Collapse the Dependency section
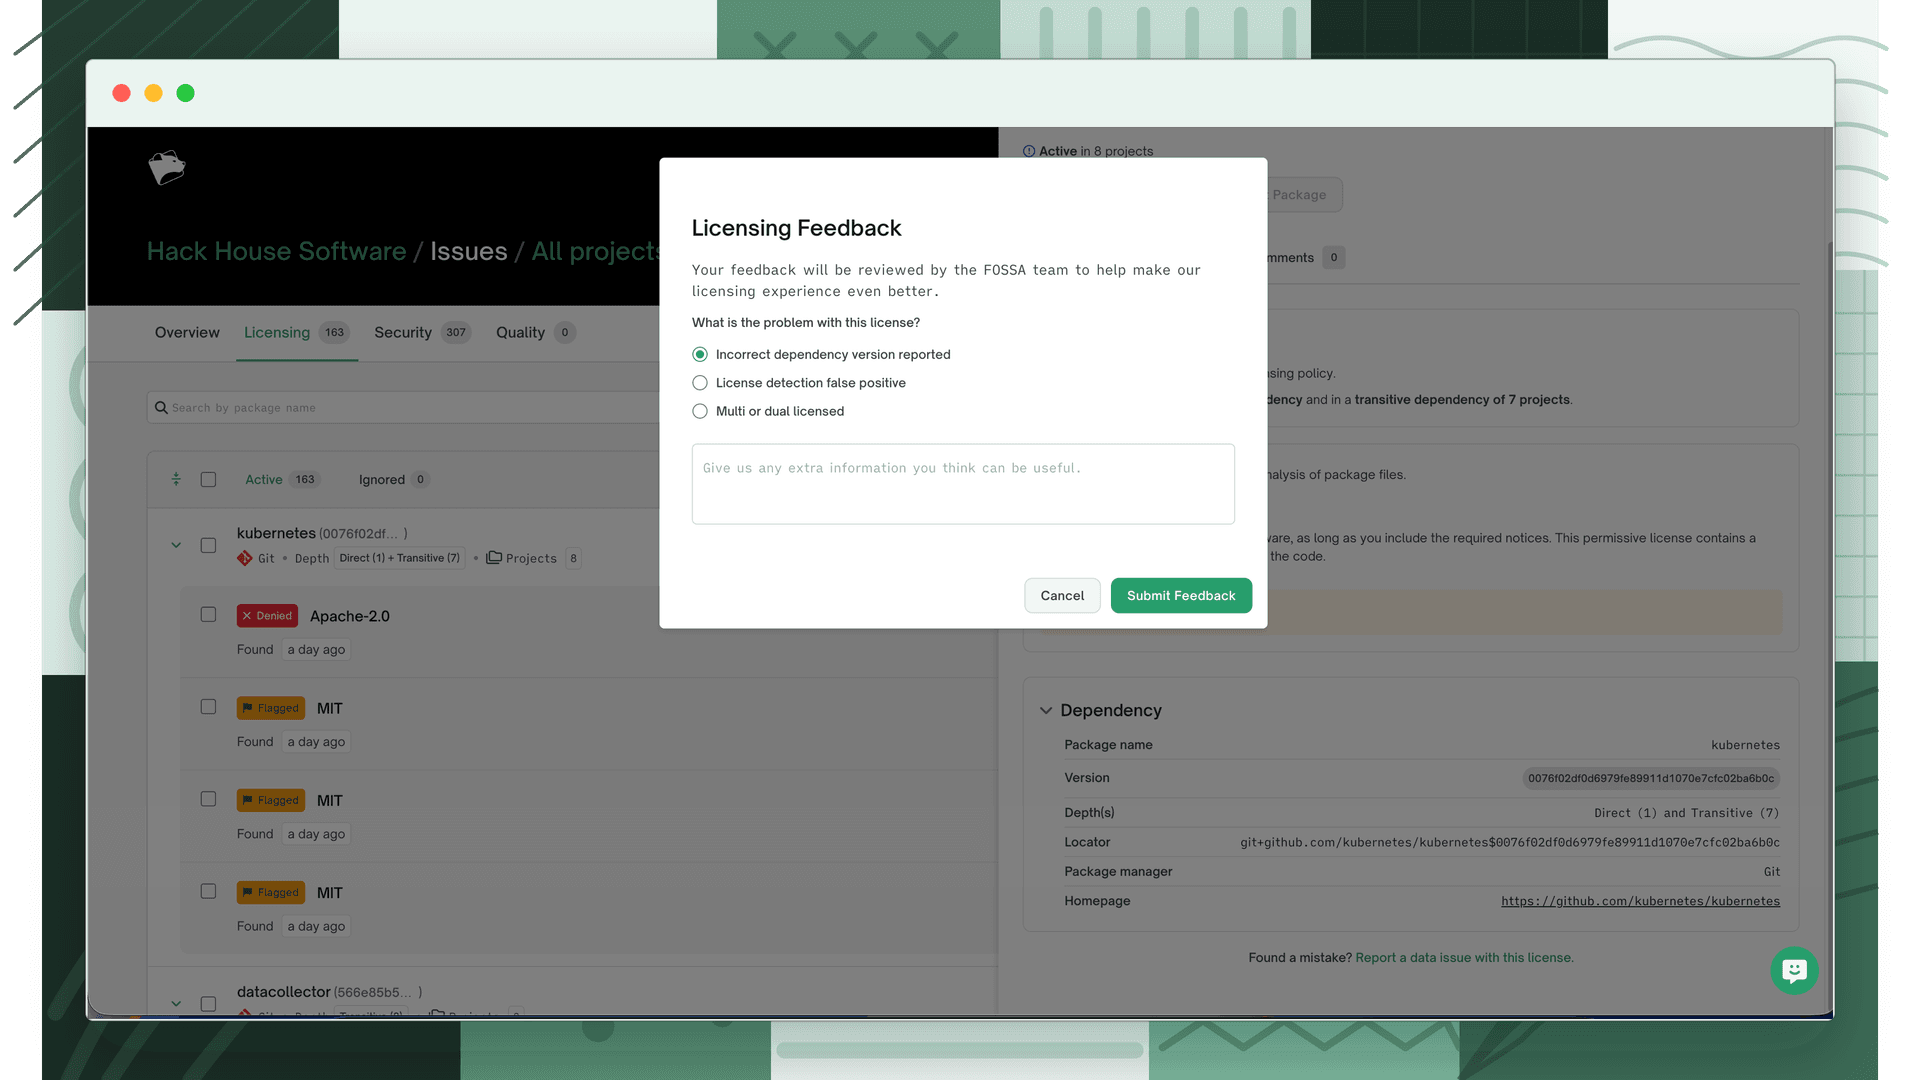 pos(1046,710)
